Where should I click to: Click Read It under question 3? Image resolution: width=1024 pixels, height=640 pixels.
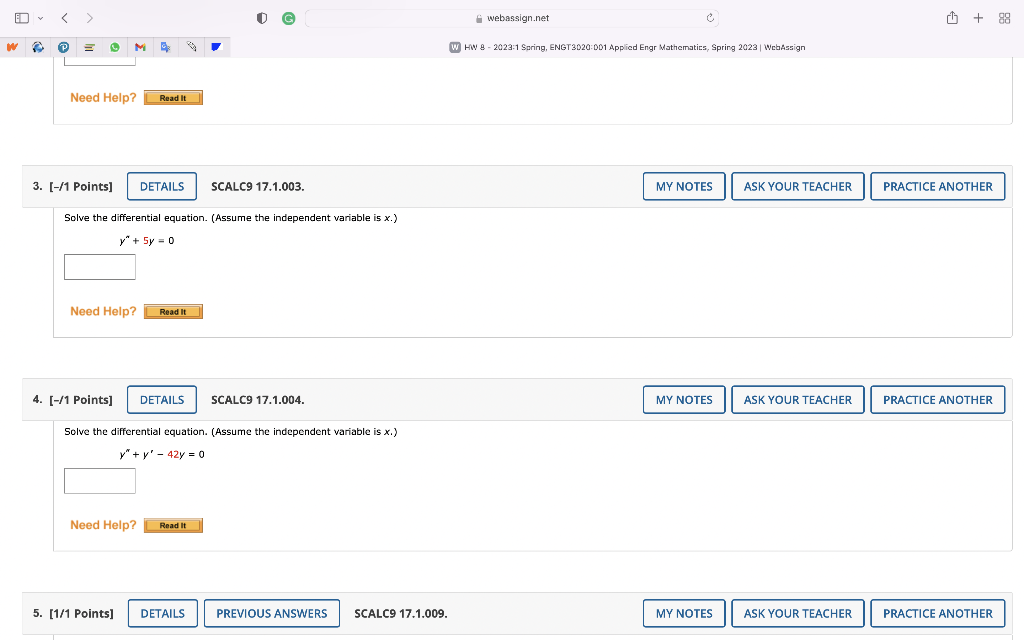coord(172,311)
